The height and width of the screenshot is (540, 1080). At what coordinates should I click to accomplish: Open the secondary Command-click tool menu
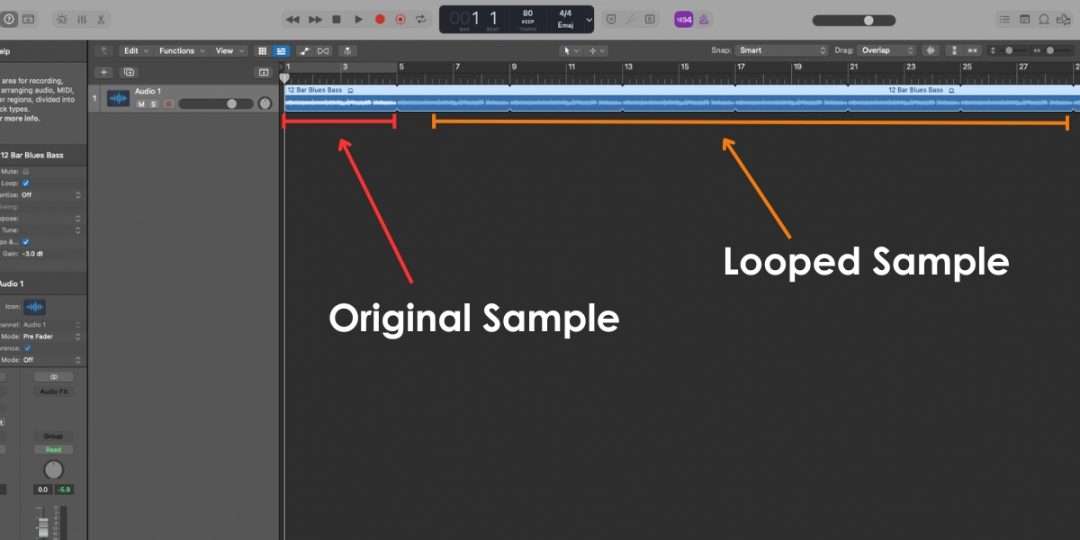click(x=596, y=50)
